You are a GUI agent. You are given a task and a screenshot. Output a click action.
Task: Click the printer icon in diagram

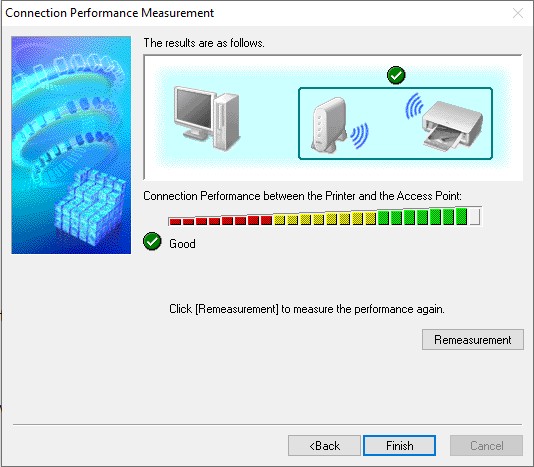click(x=452, y=126)
